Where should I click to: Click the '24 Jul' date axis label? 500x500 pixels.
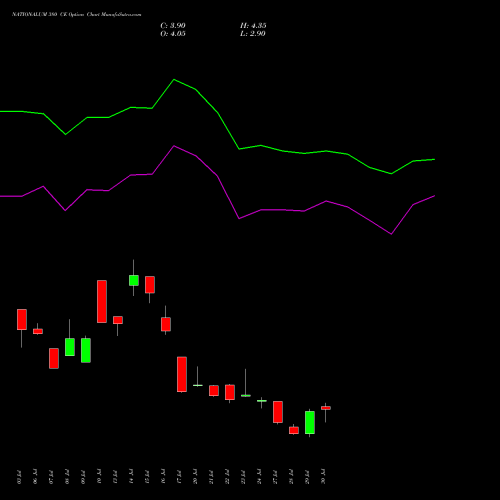coord(259,477)
